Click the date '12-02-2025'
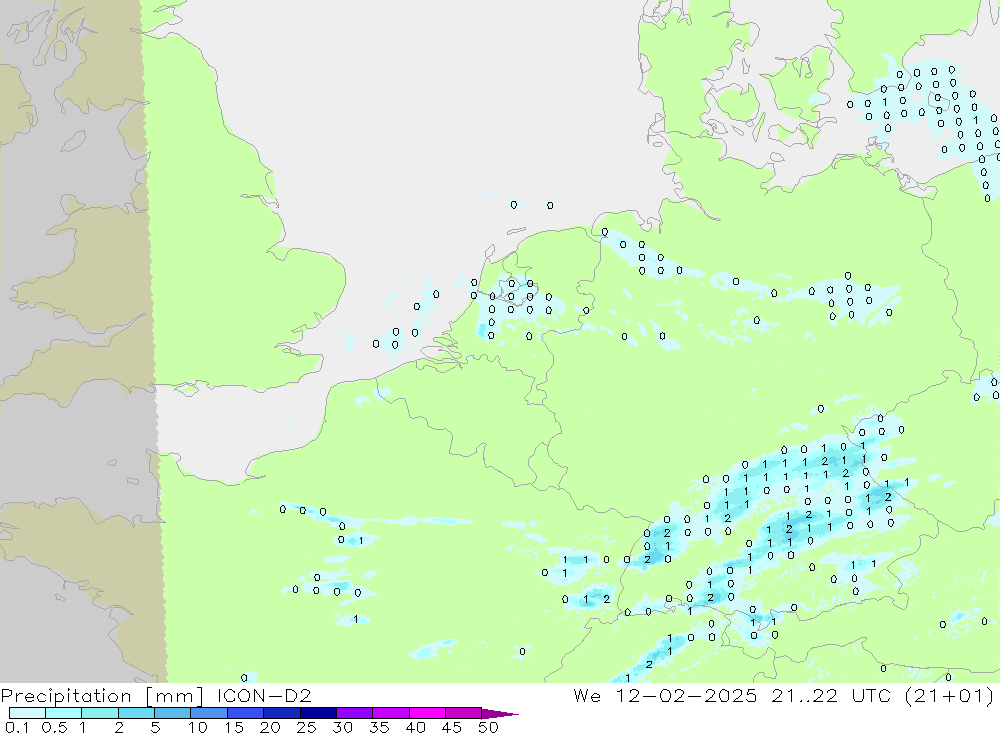Viewport: 1000px width, 733px height. pos(686,695)
